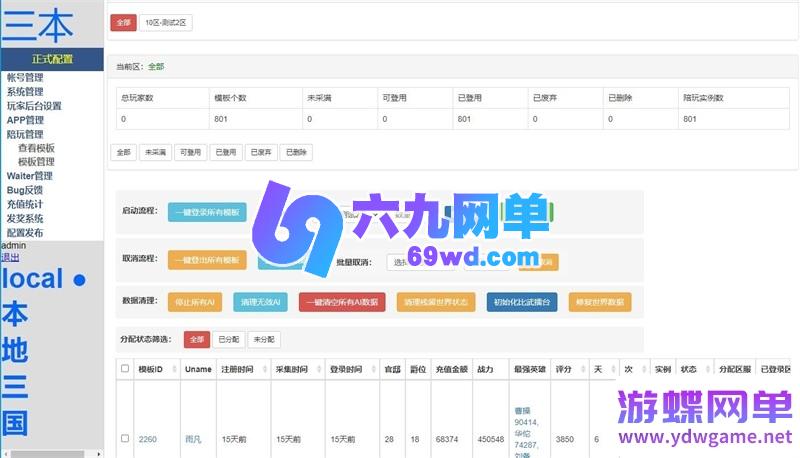The image size is (800, 458).
Task: Click 清理无效AI button
Action: (x=260, y=302)
